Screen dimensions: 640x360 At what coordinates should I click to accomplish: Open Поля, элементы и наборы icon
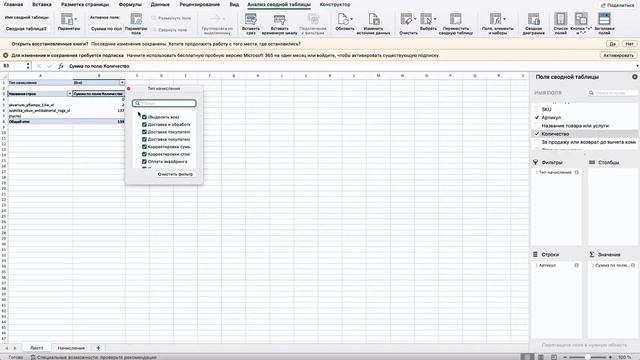coord(496,19)
